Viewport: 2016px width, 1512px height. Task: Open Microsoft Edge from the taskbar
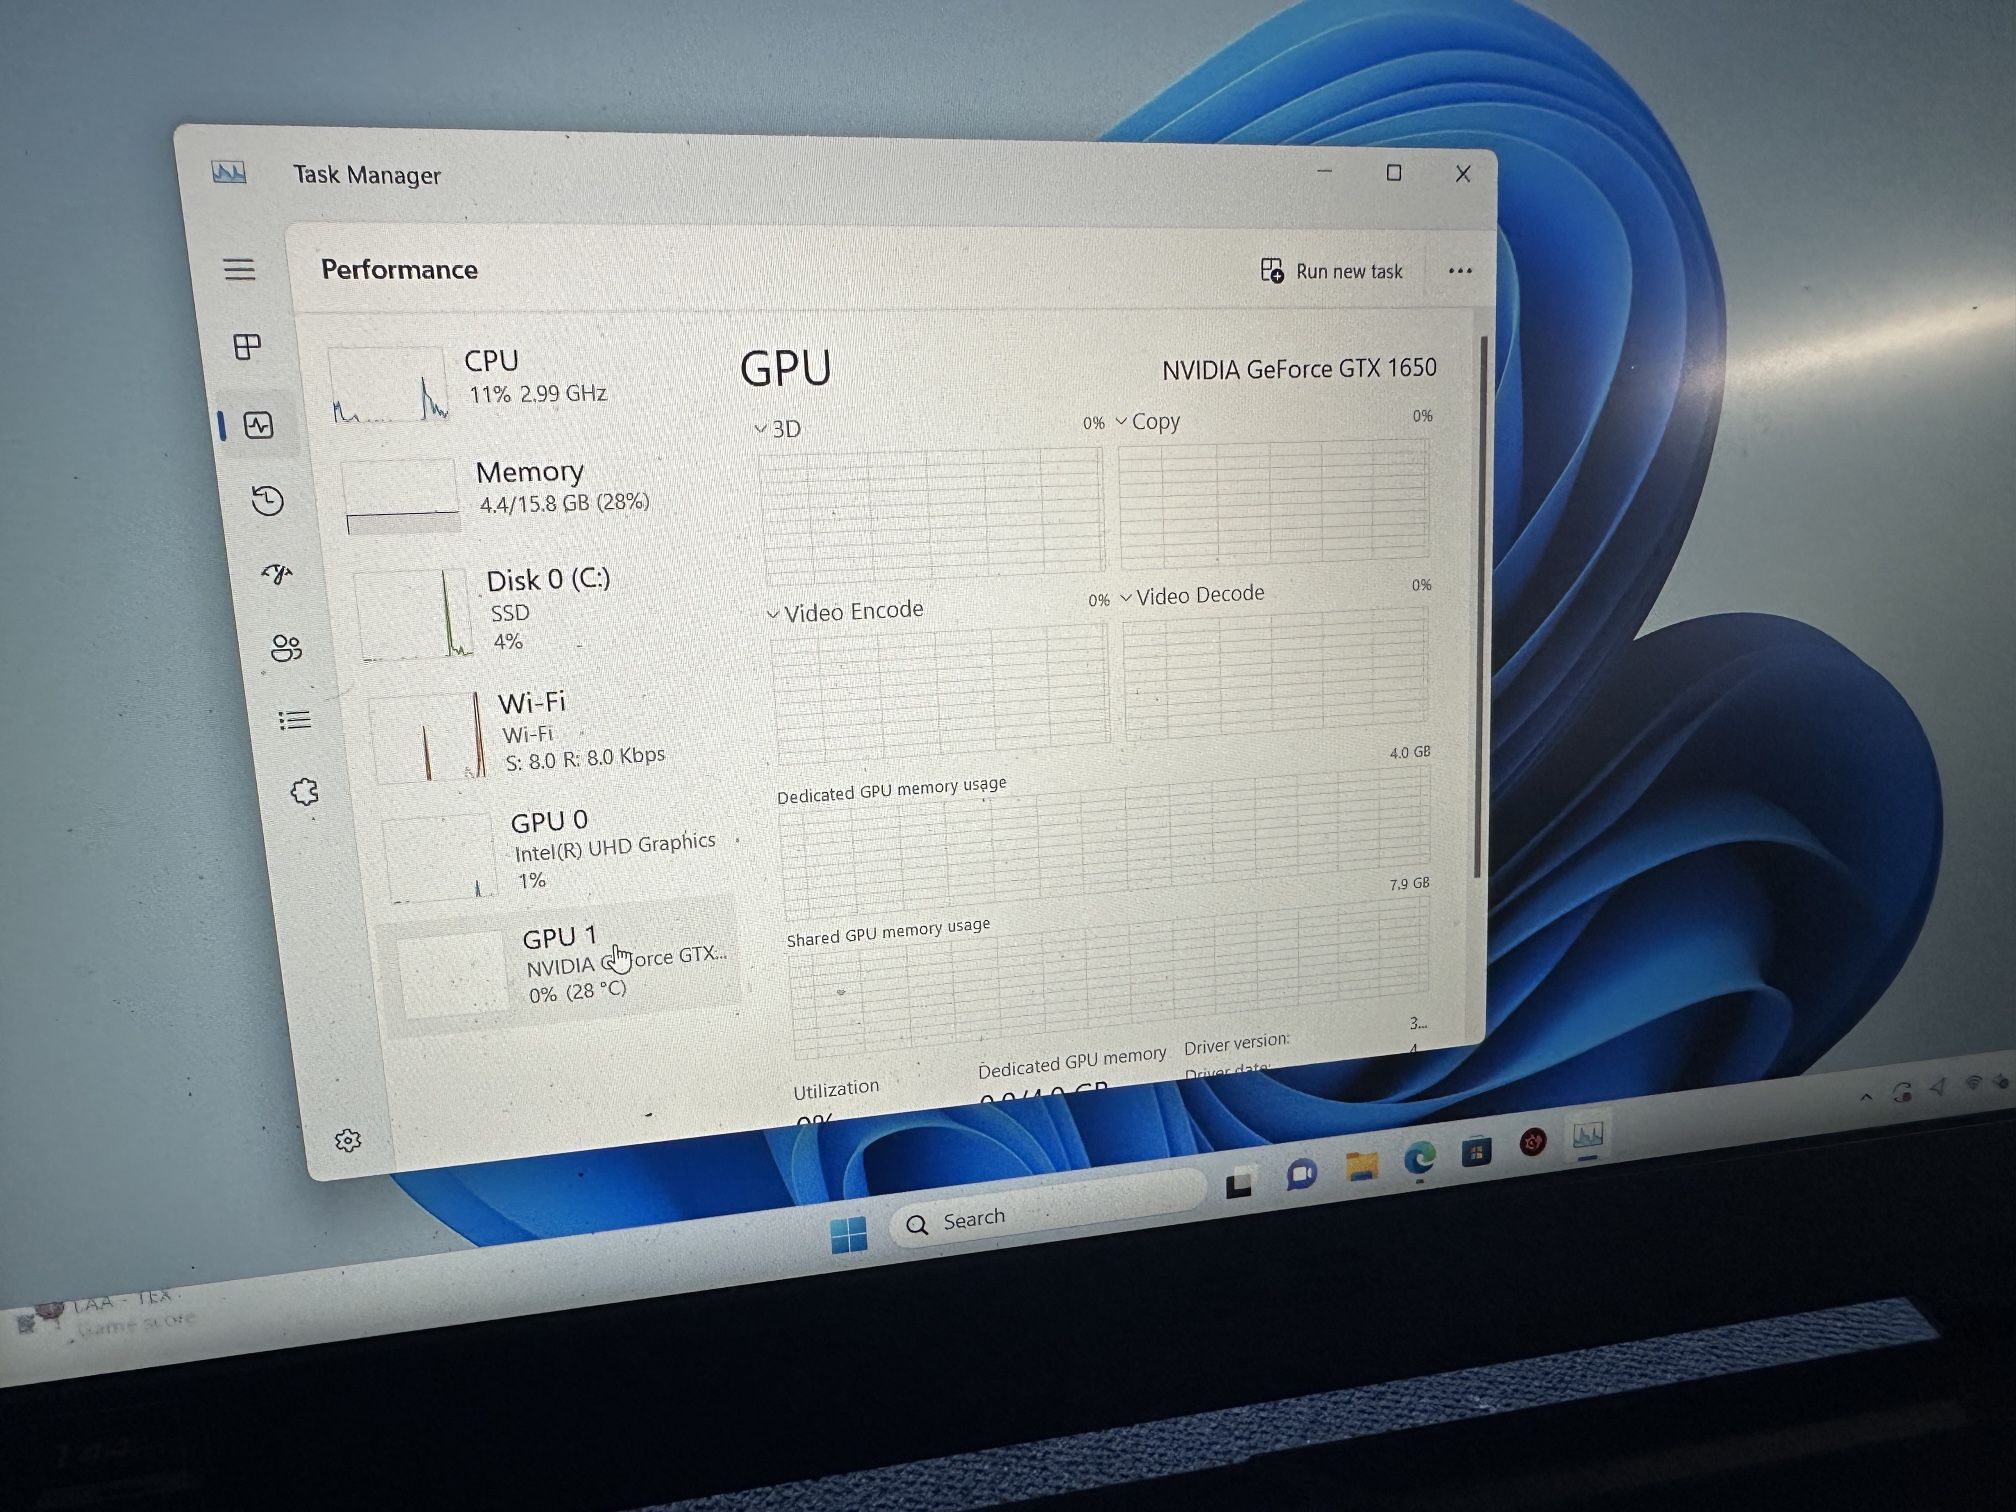(1419, 1159)
